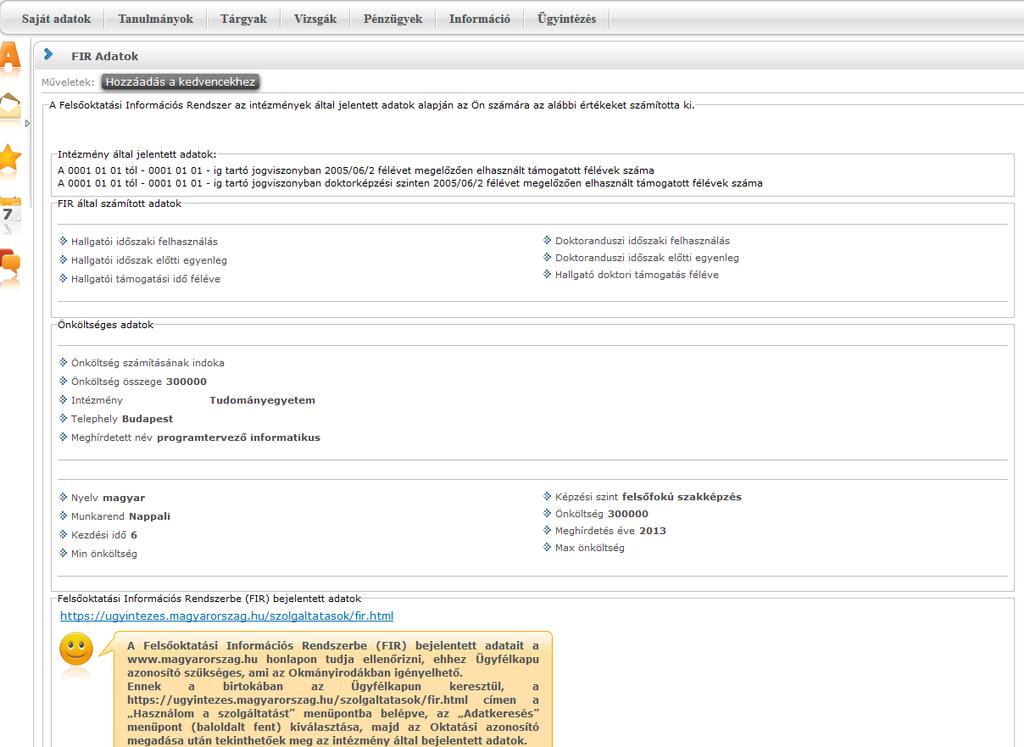Click bullet icon beside Min önköltség
Viewport: 1024px width, 747px height.
click(63, 553)
